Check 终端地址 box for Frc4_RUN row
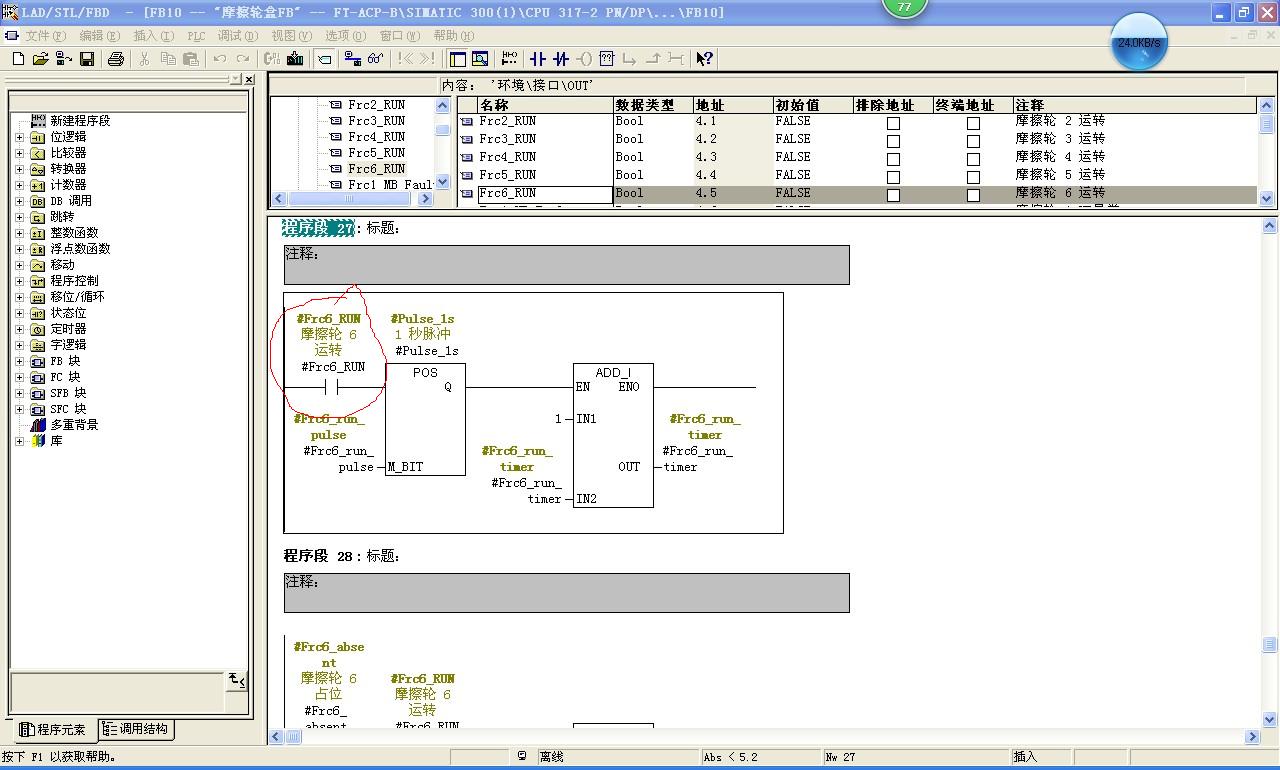Viewport: 1280px width, 770px height. [973, 160]
